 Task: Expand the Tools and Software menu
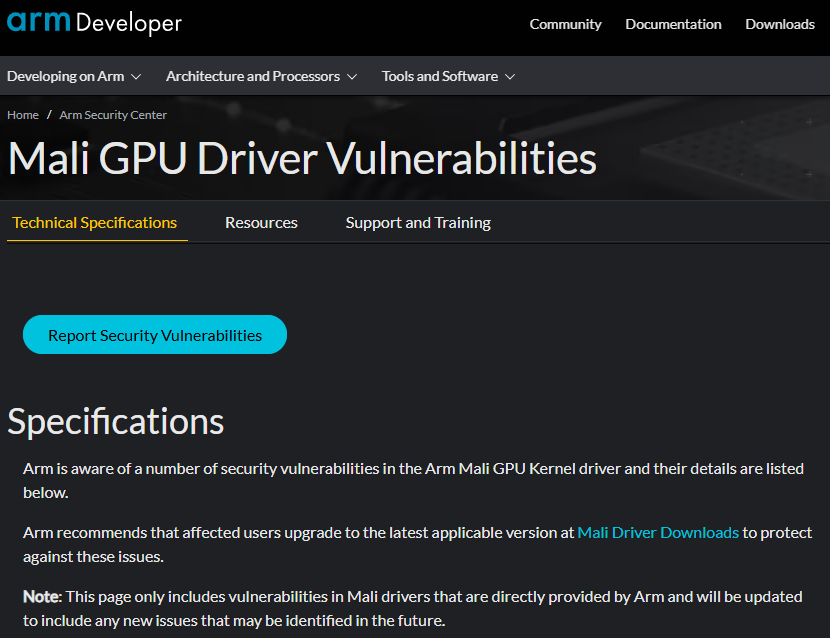(x=448, y=76)
